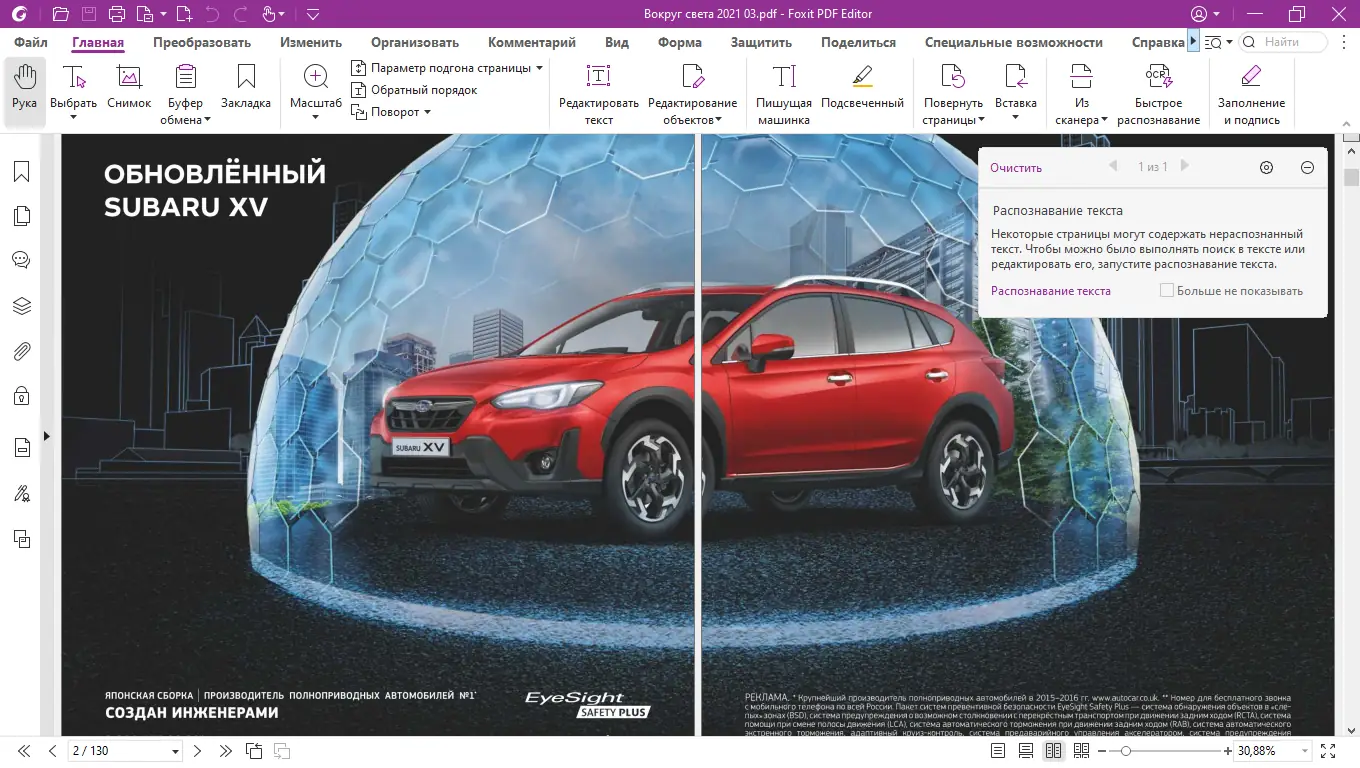Switch to the Изменить tab
Screen dimensions: 1360x768
click(x=311, y=42)
